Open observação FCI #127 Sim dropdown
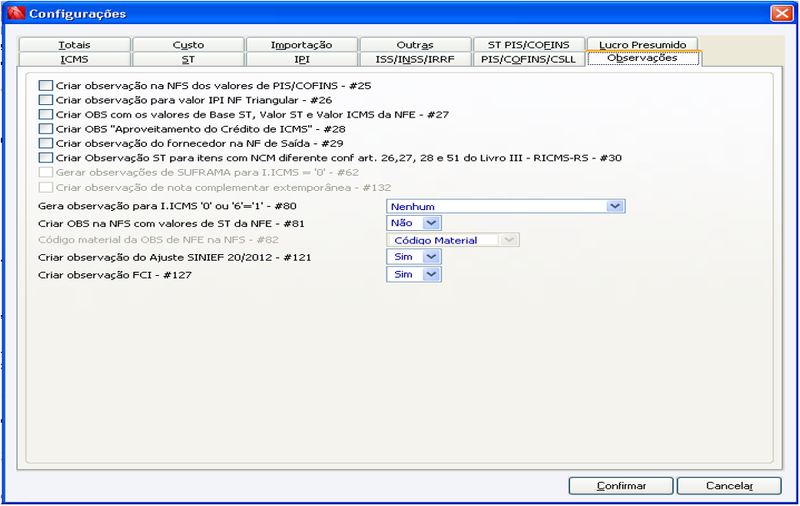 [431, 274]
